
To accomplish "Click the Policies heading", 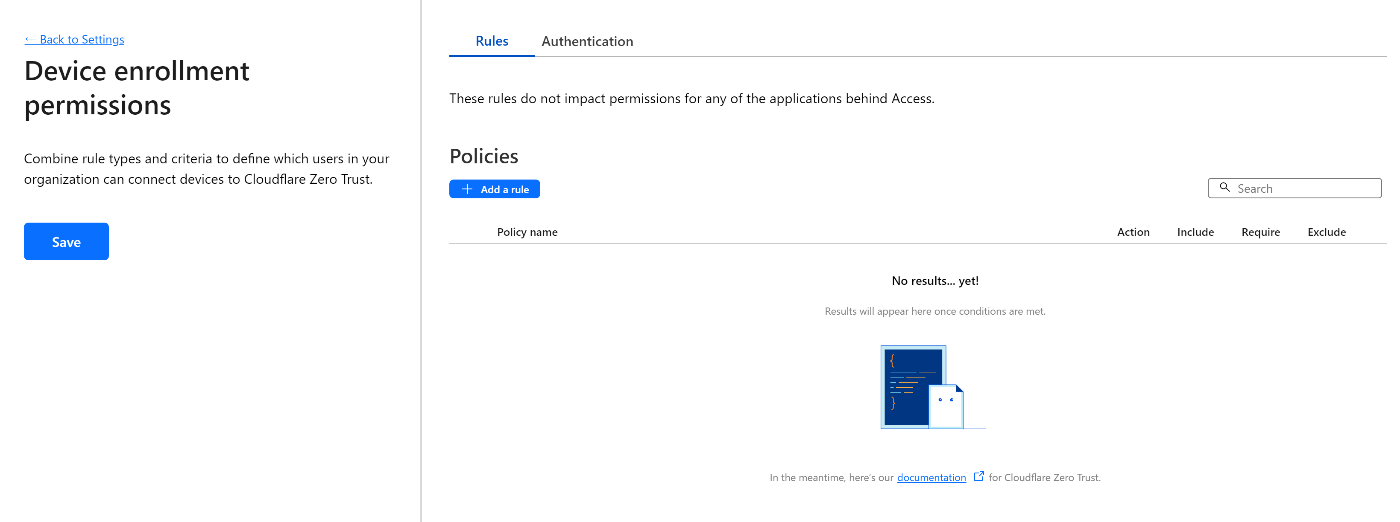I will click(x=484, y=156).
